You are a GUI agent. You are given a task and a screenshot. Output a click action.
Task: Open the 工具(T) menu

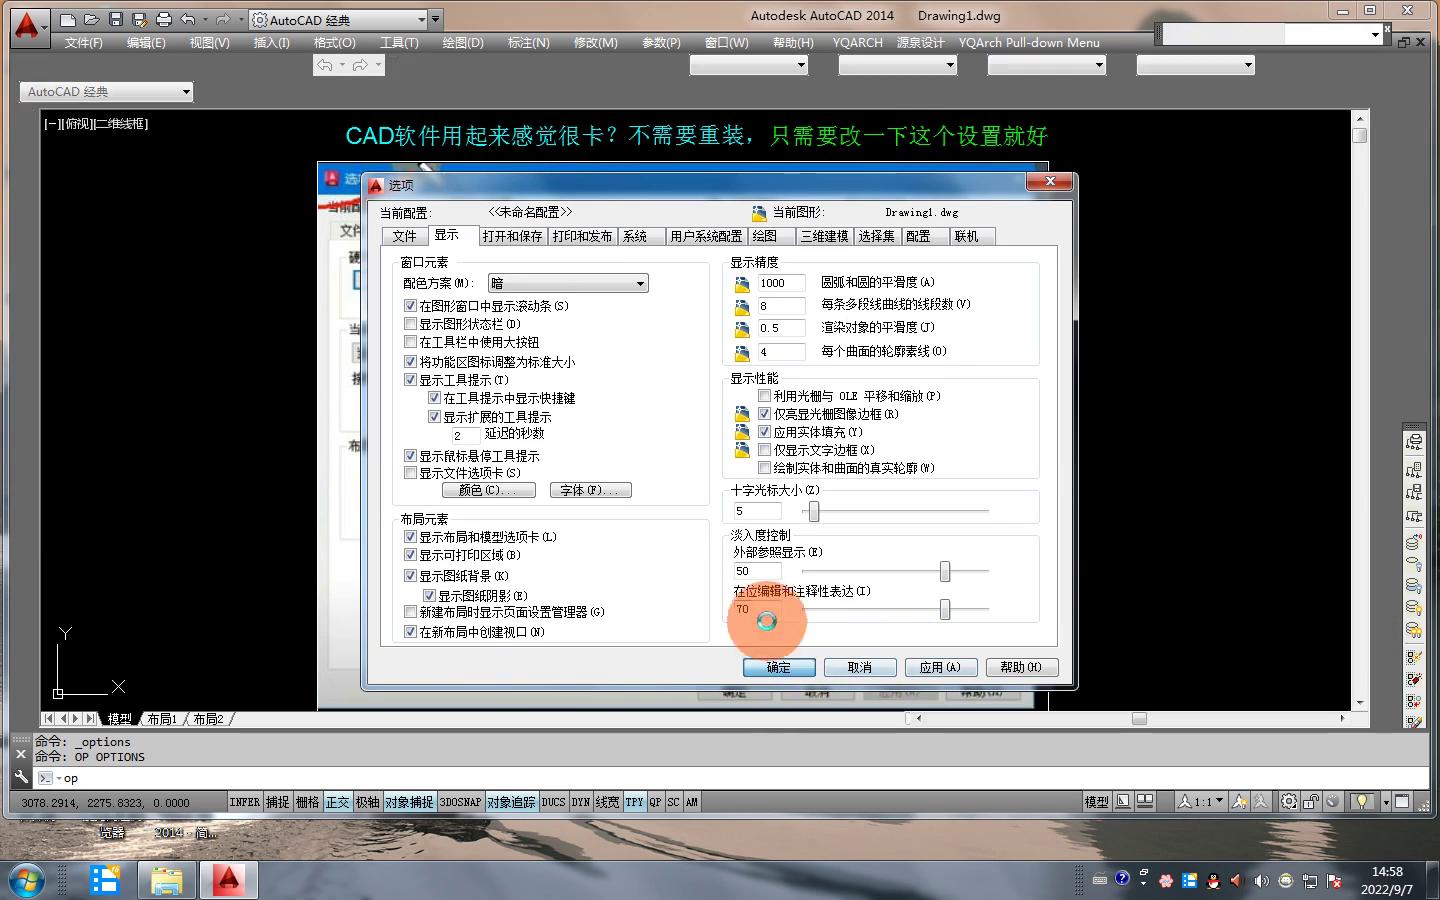pyautogui.click(x=399, y=43)
